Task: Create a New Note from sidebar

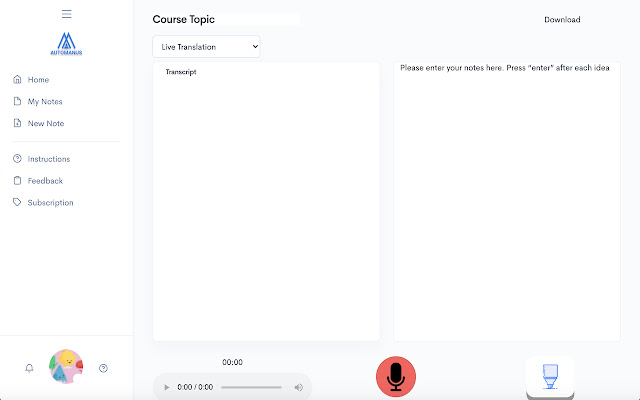Action: coord(46,123)
